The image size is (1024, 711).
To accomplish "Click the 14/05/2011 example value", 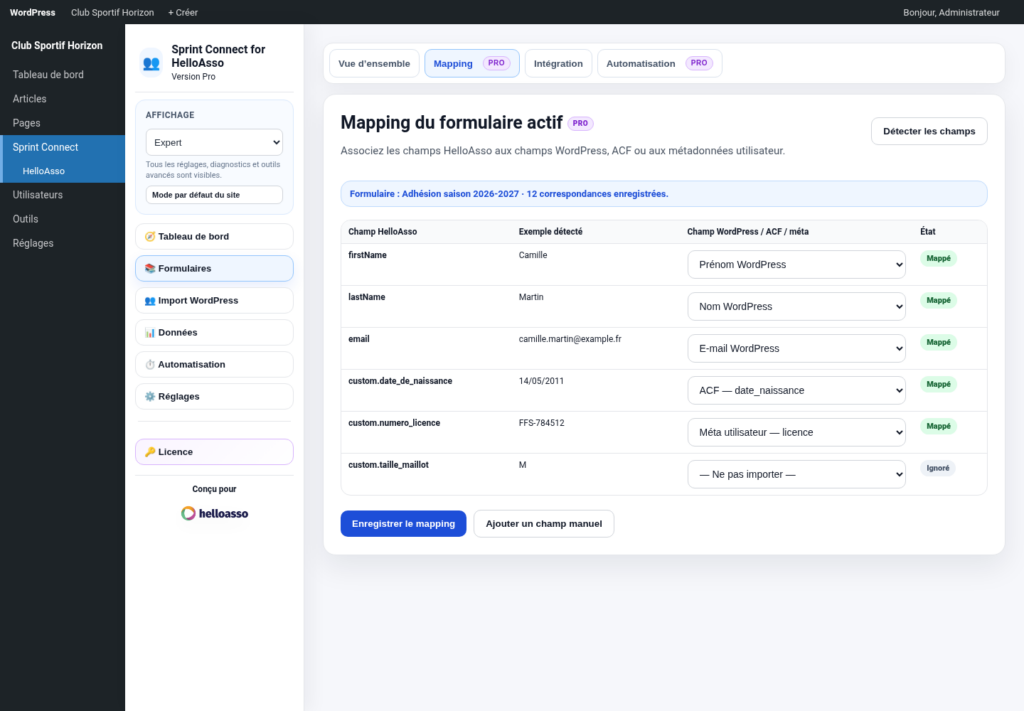I will coord(541,381).
